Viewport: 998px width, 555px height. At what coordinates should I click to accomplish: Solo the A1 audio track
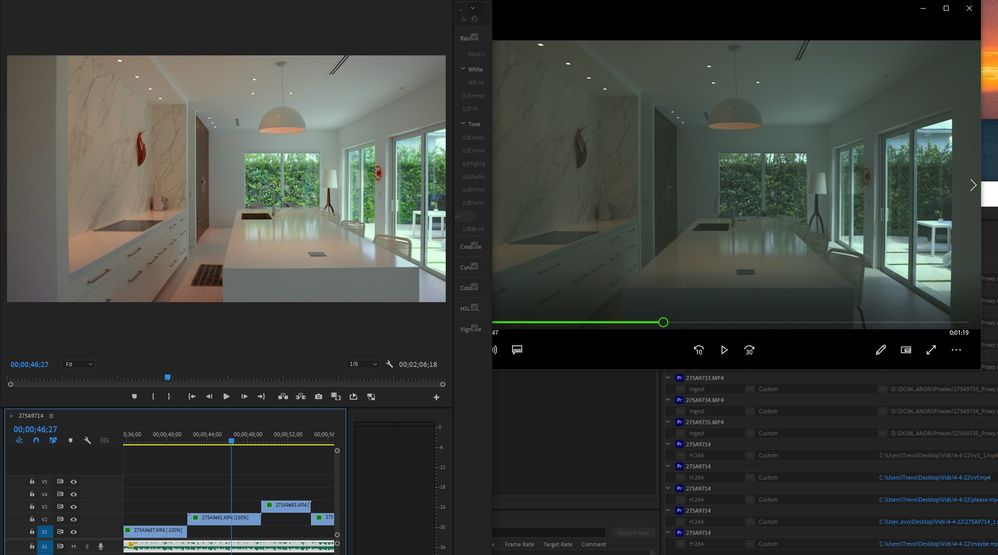coord(87,546)
